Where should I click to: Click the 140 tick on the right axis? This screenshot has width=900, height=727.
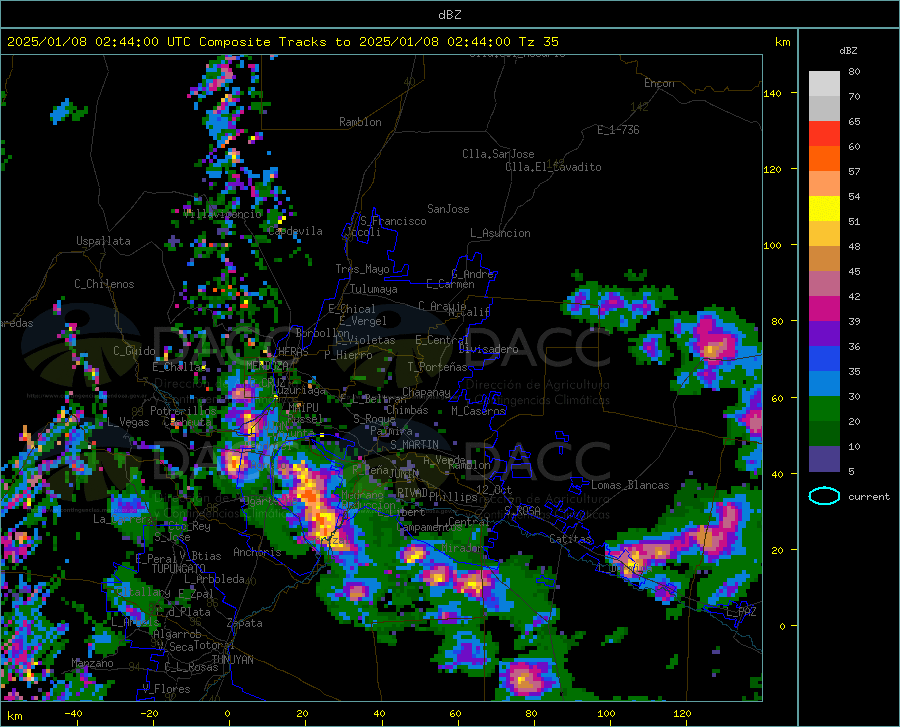point(772,93)
